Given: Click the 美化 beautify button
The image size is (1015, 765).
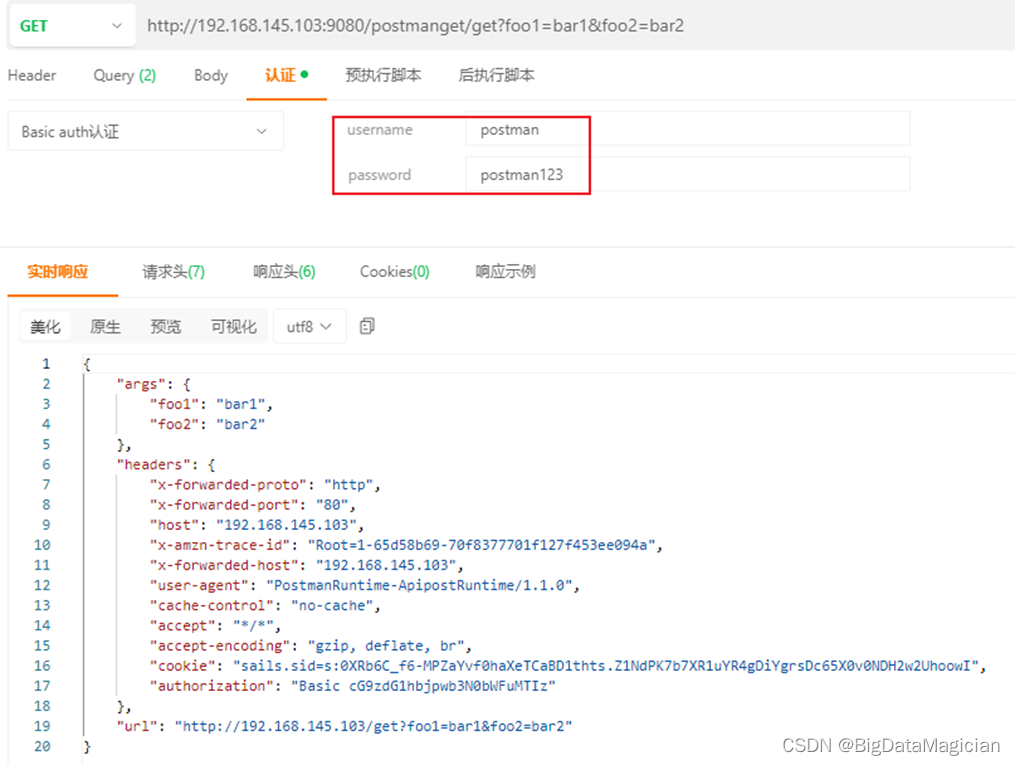Looking at the screenshot, I should click(45, 326).
